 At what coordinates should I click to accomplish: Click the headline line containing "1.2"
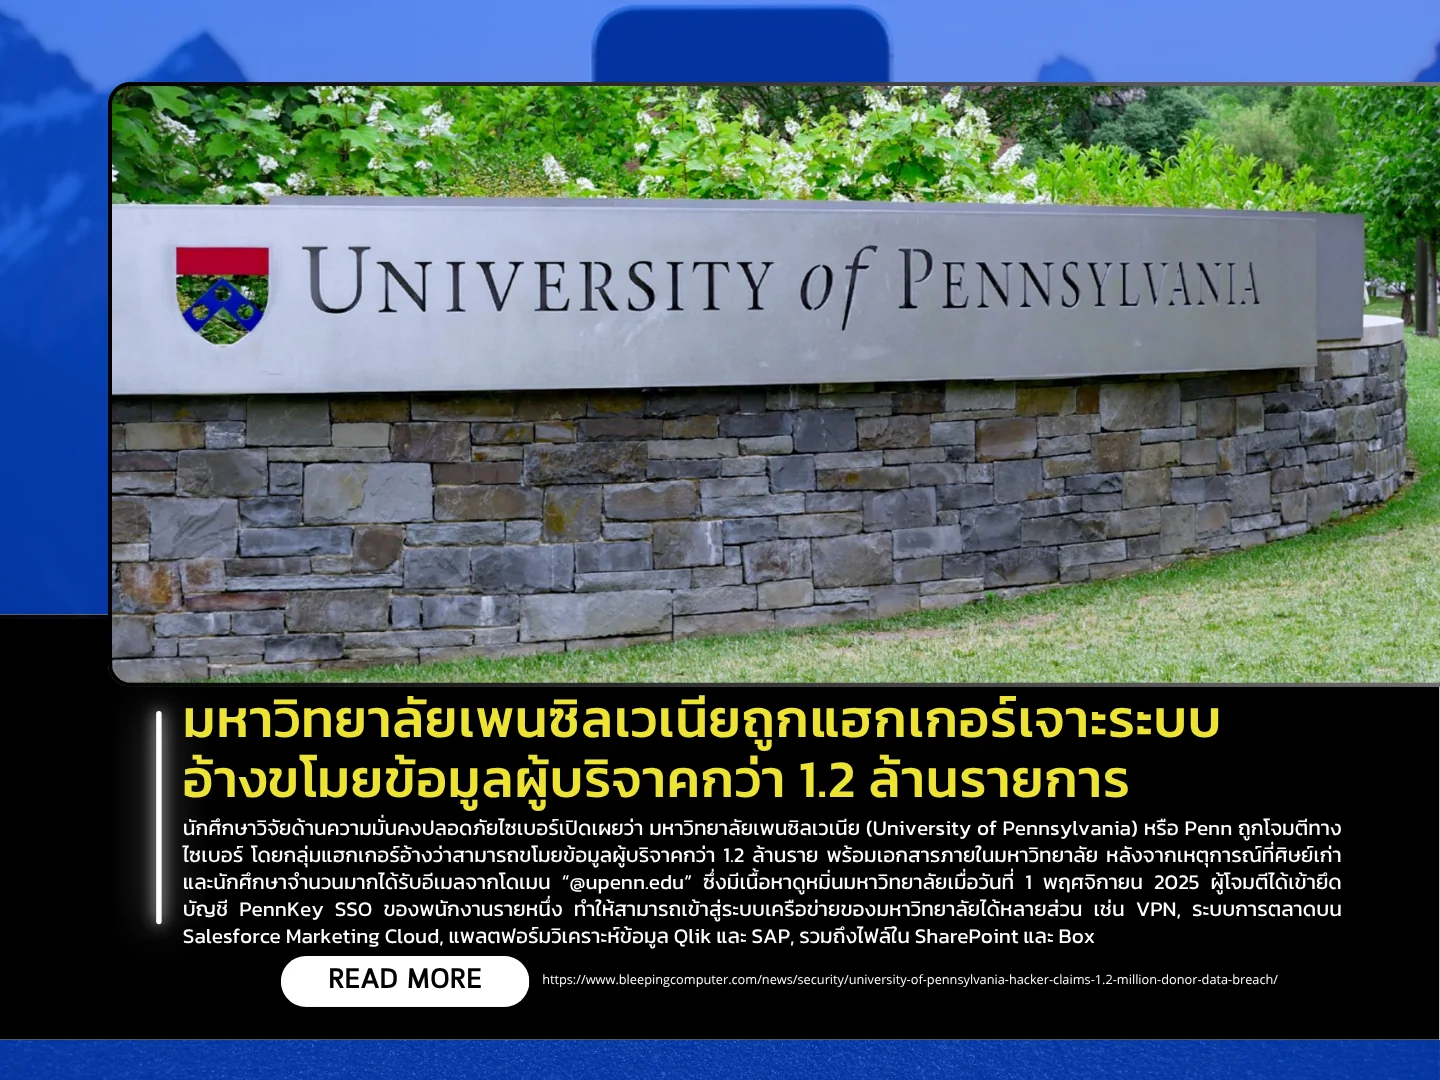point(655,781)
